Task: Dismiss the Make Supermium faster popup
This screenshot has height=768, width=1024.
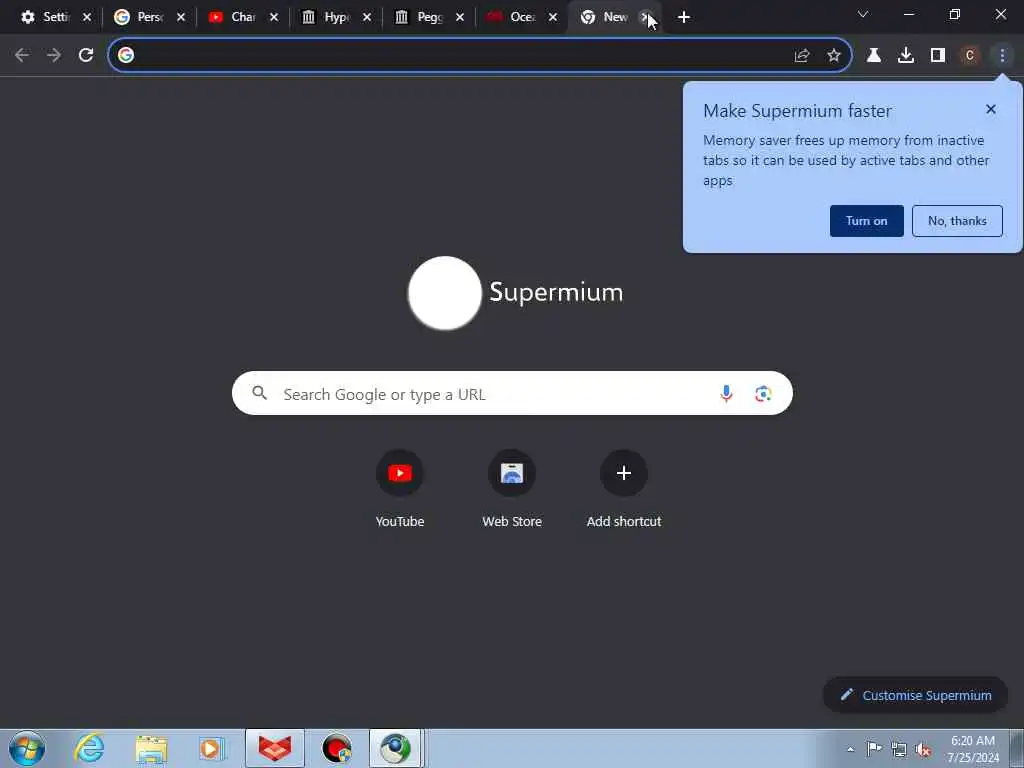Action: 991,110
